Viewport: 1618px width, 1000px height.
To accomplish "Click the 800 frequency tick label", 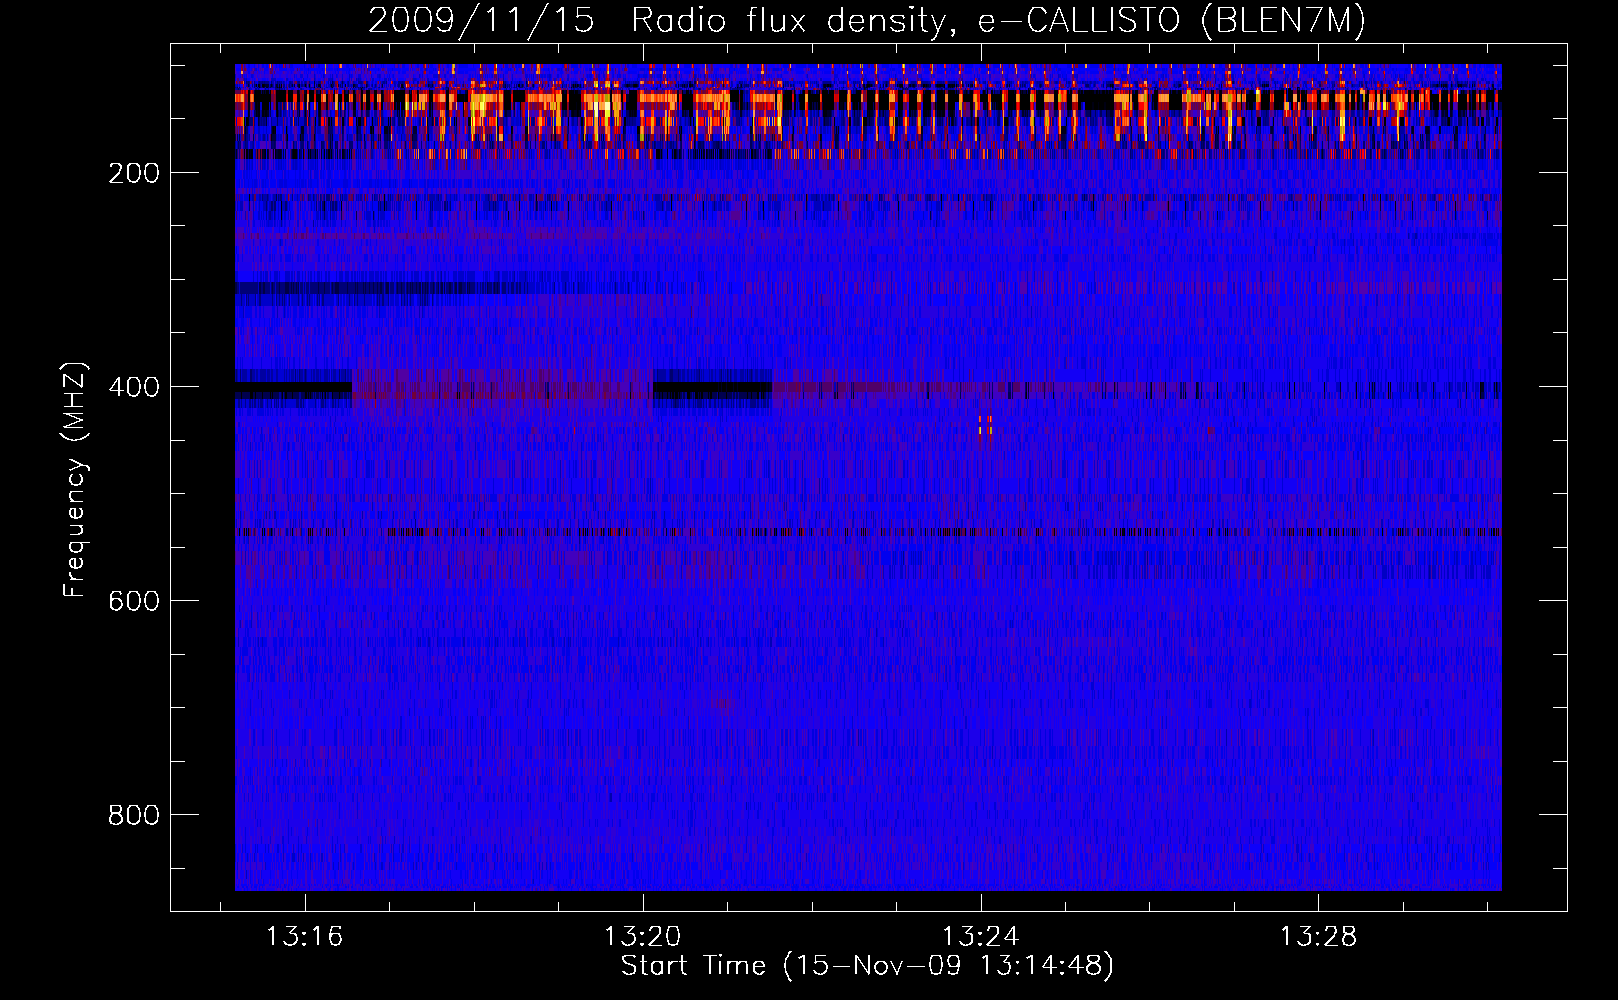I will [x=135, y=815].
